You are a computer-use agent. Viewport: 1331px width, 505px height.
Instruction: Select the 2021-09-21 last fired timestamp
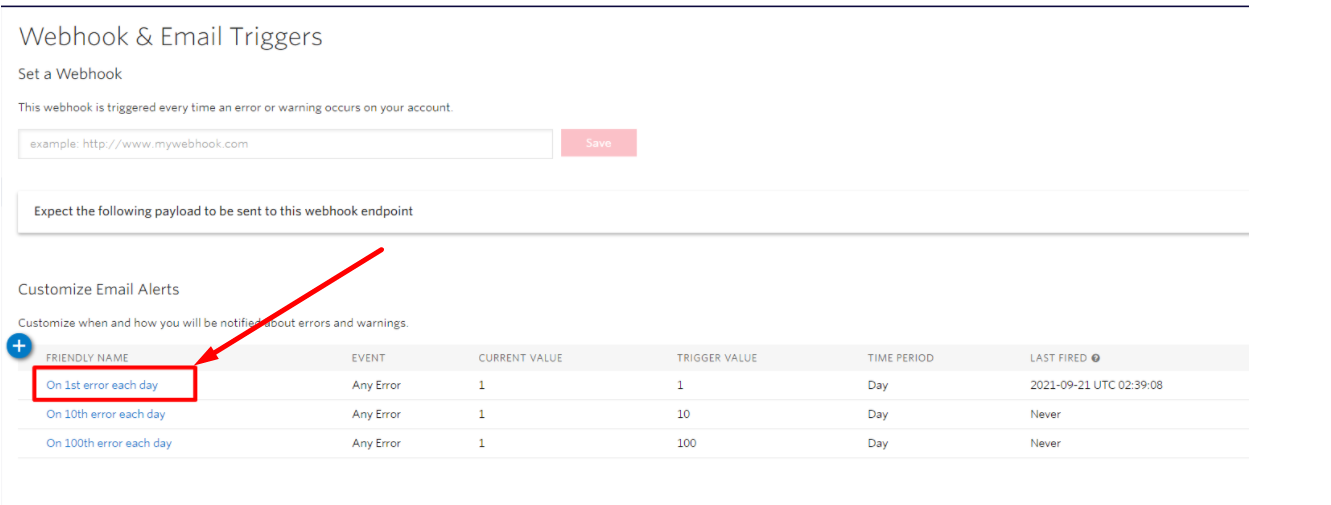click(1096, 385)
